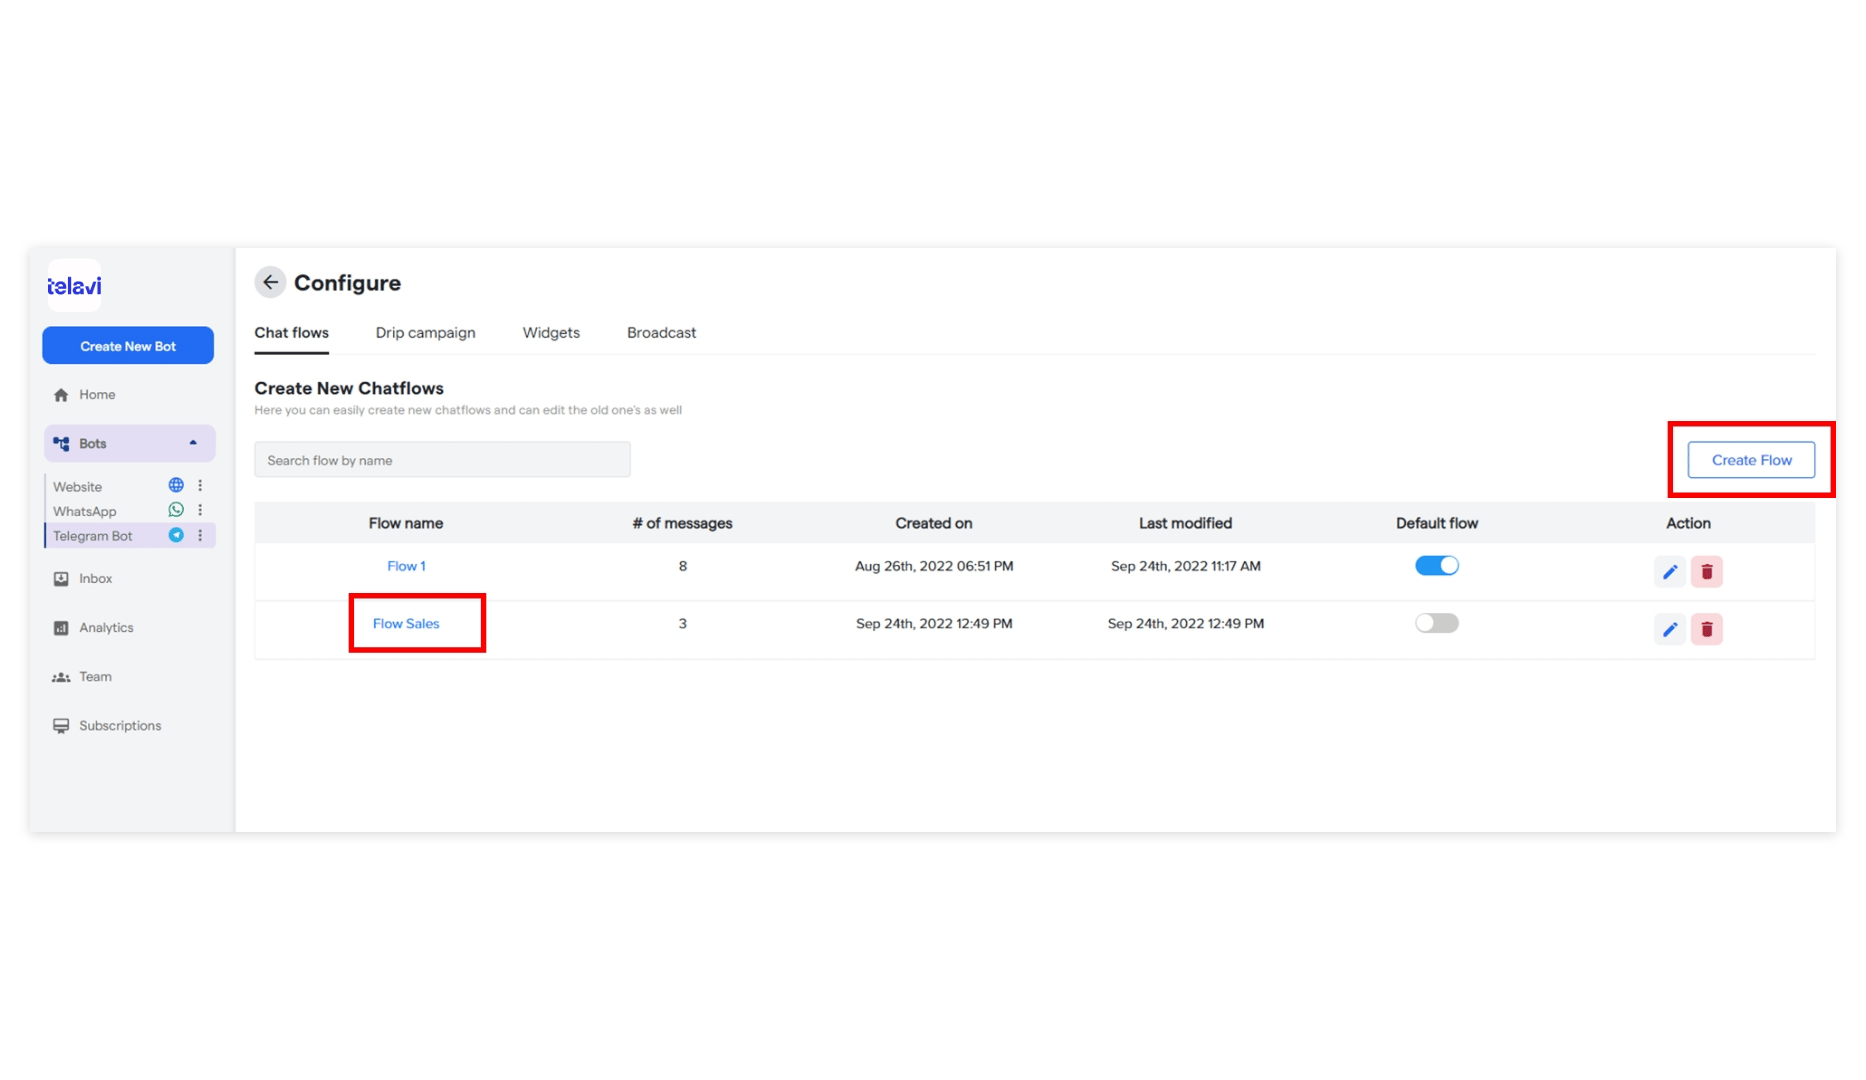
Task: Edit Flow 1 with the pencil icon
Action: click(x=1670, y=572)
